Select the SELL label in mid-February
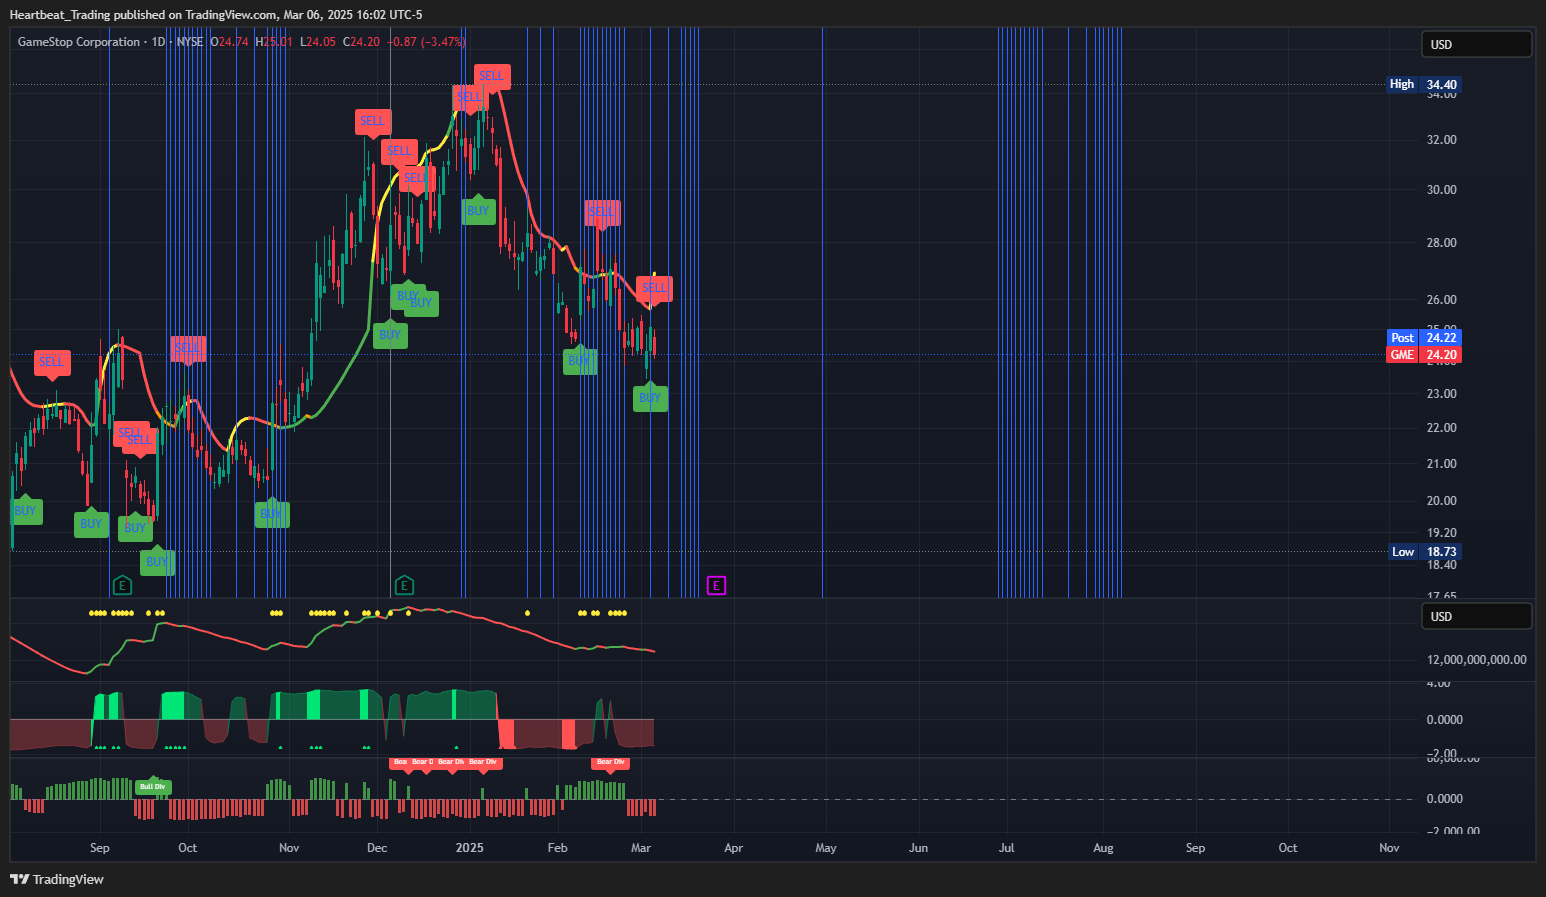Viewport: 1546px width, 897px height. (602, 212)
